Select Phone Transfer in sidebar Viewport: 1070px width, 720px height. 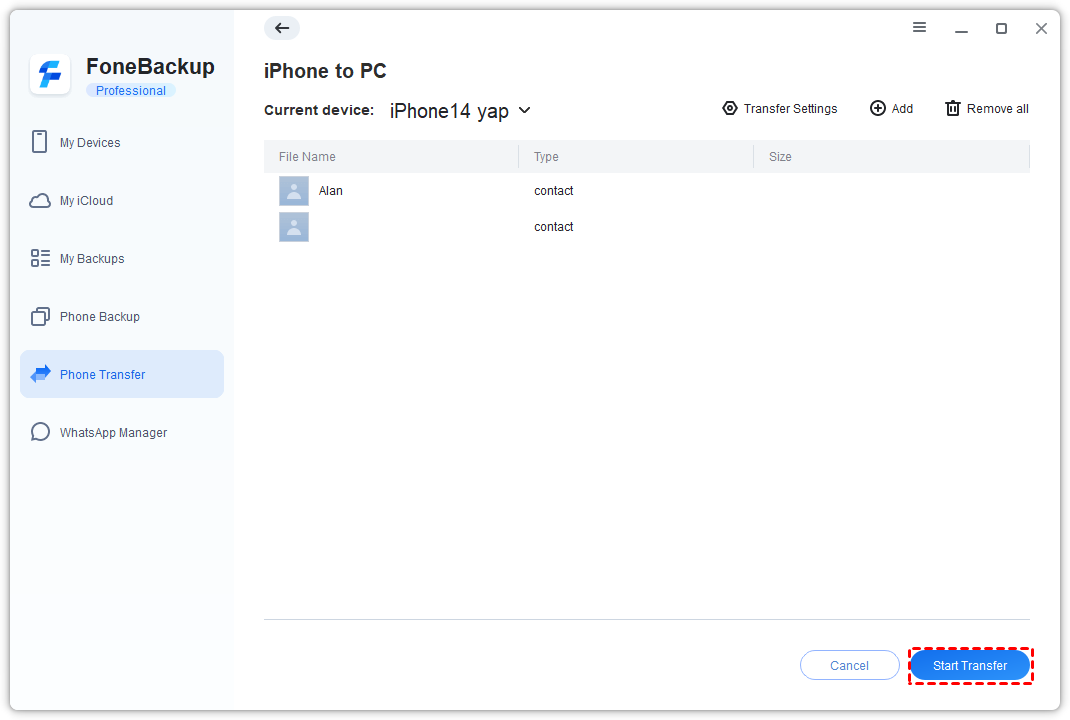pyautogui.click(x=121, y=374)
